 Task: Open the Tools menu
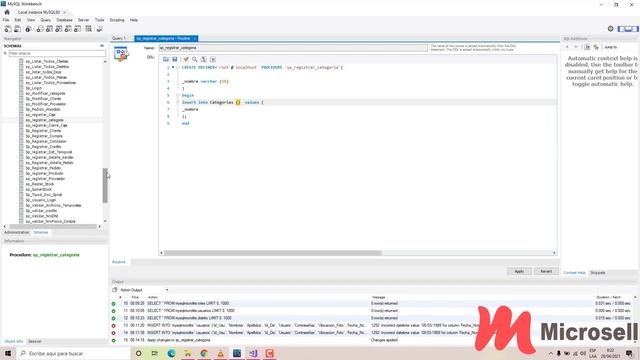[100, 20]
